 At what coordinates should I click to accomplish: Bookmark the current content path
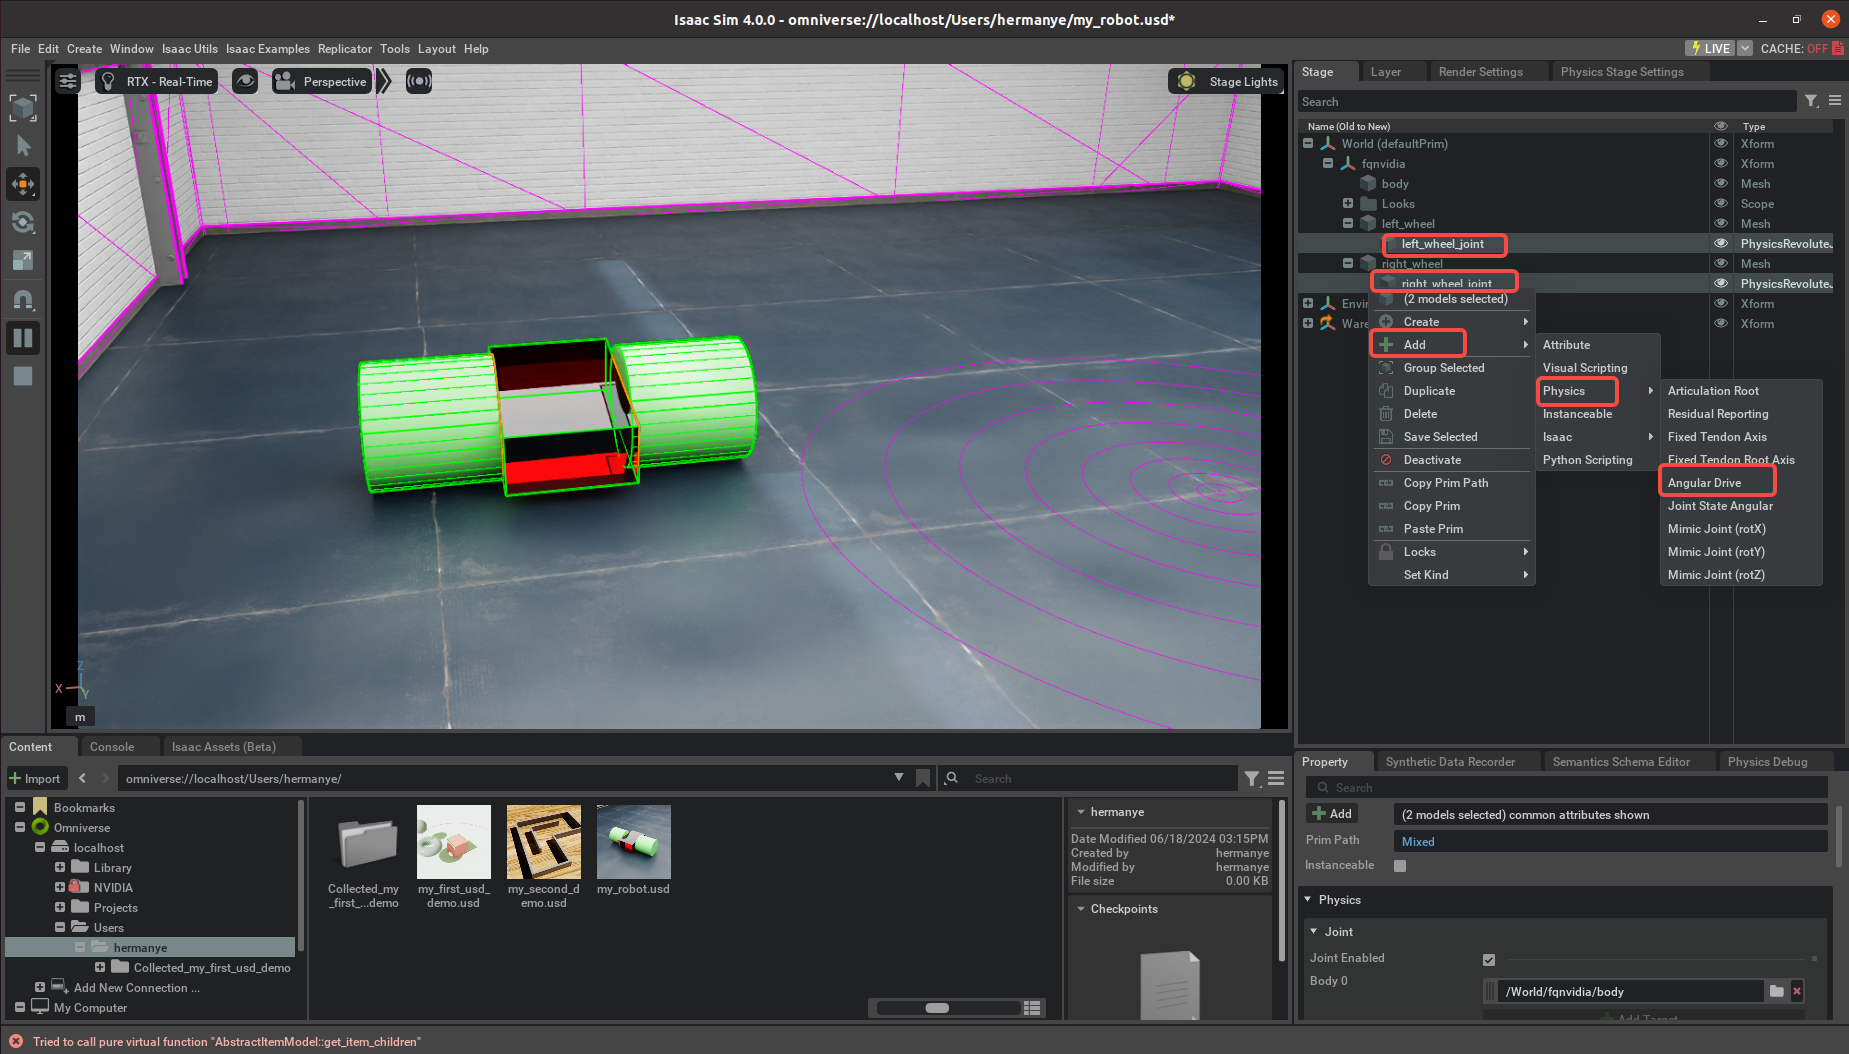click(x=923, y=778)
